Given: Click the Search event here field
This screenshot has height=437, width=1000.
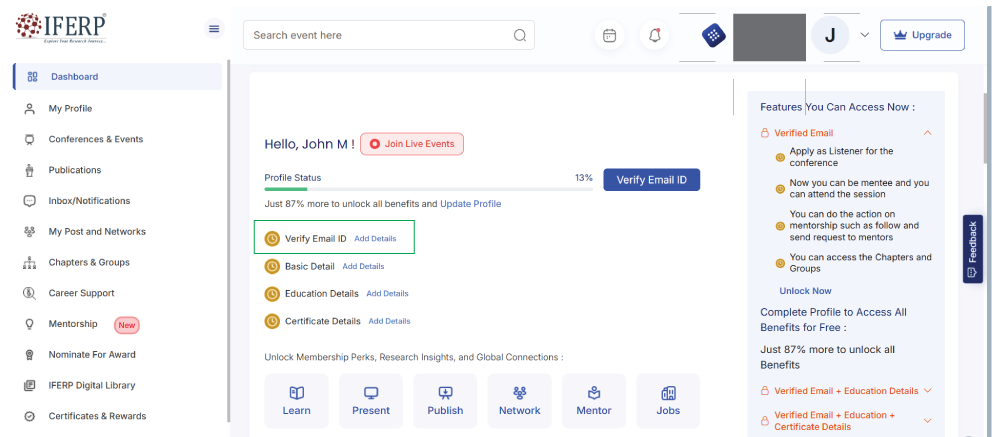Looking at the screenshot, I should [x=380, y=35].
